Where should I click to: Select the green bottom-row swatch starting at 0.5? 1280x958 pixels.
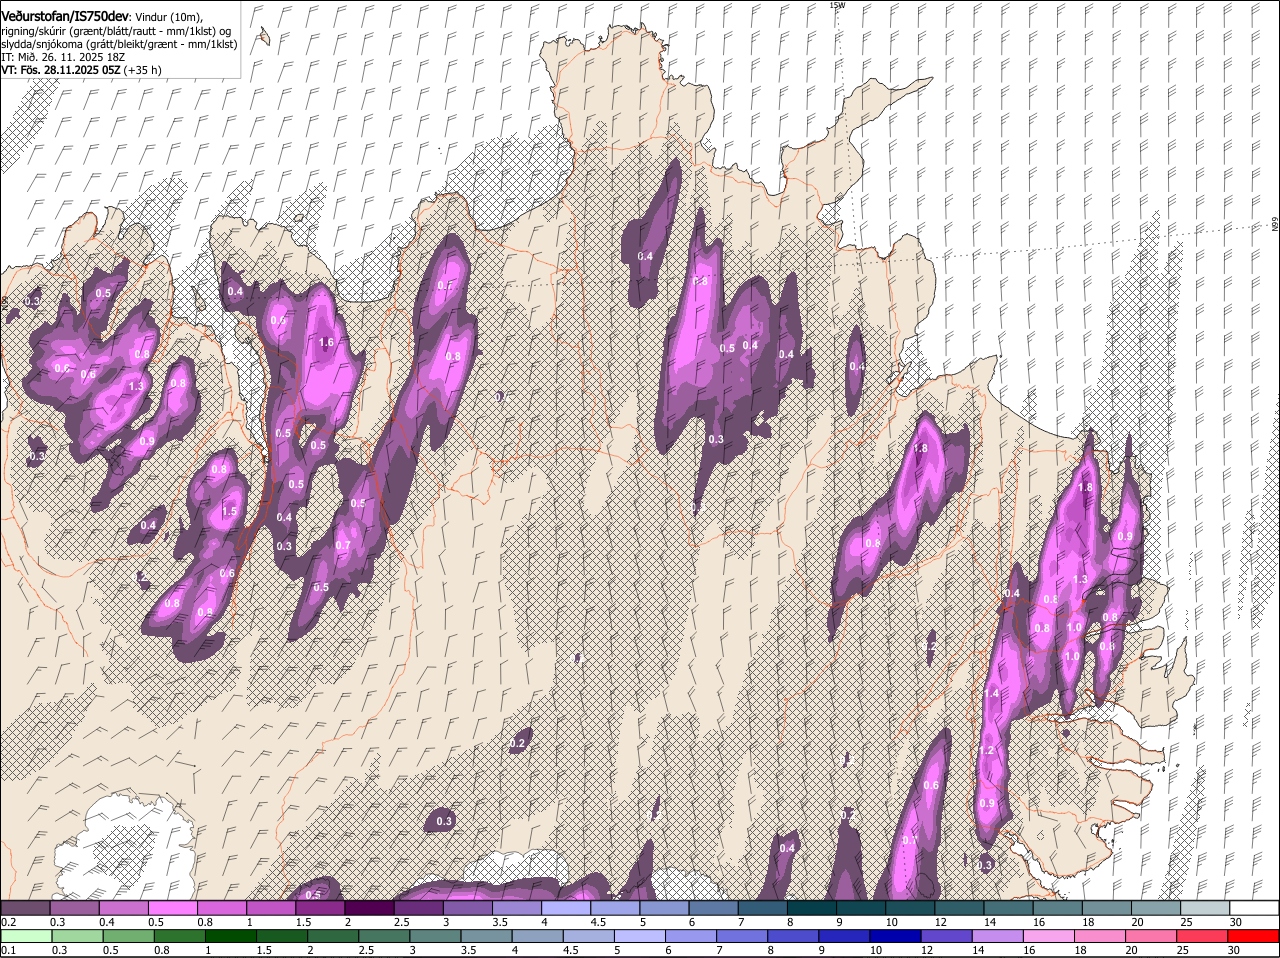click(128, 936)
